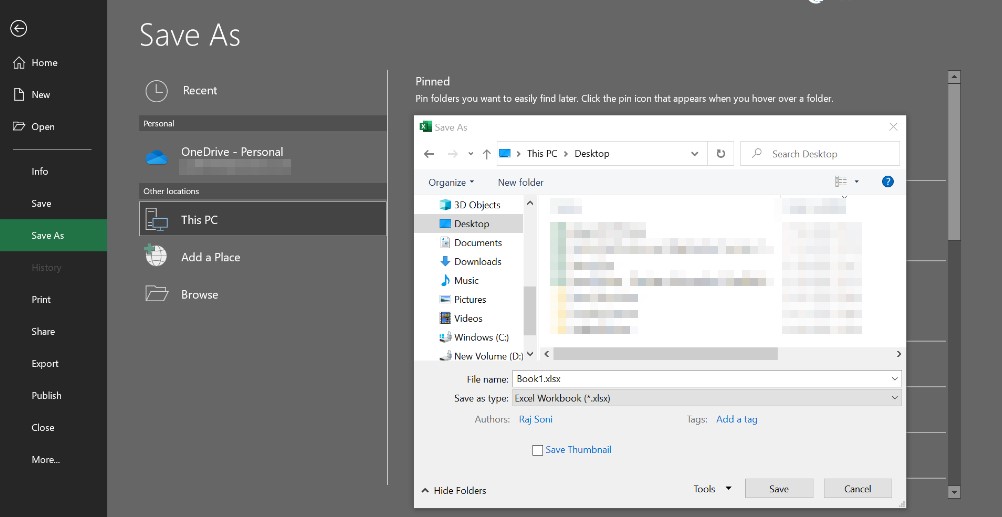Open the Help question mark icon

tap(887, 182)
